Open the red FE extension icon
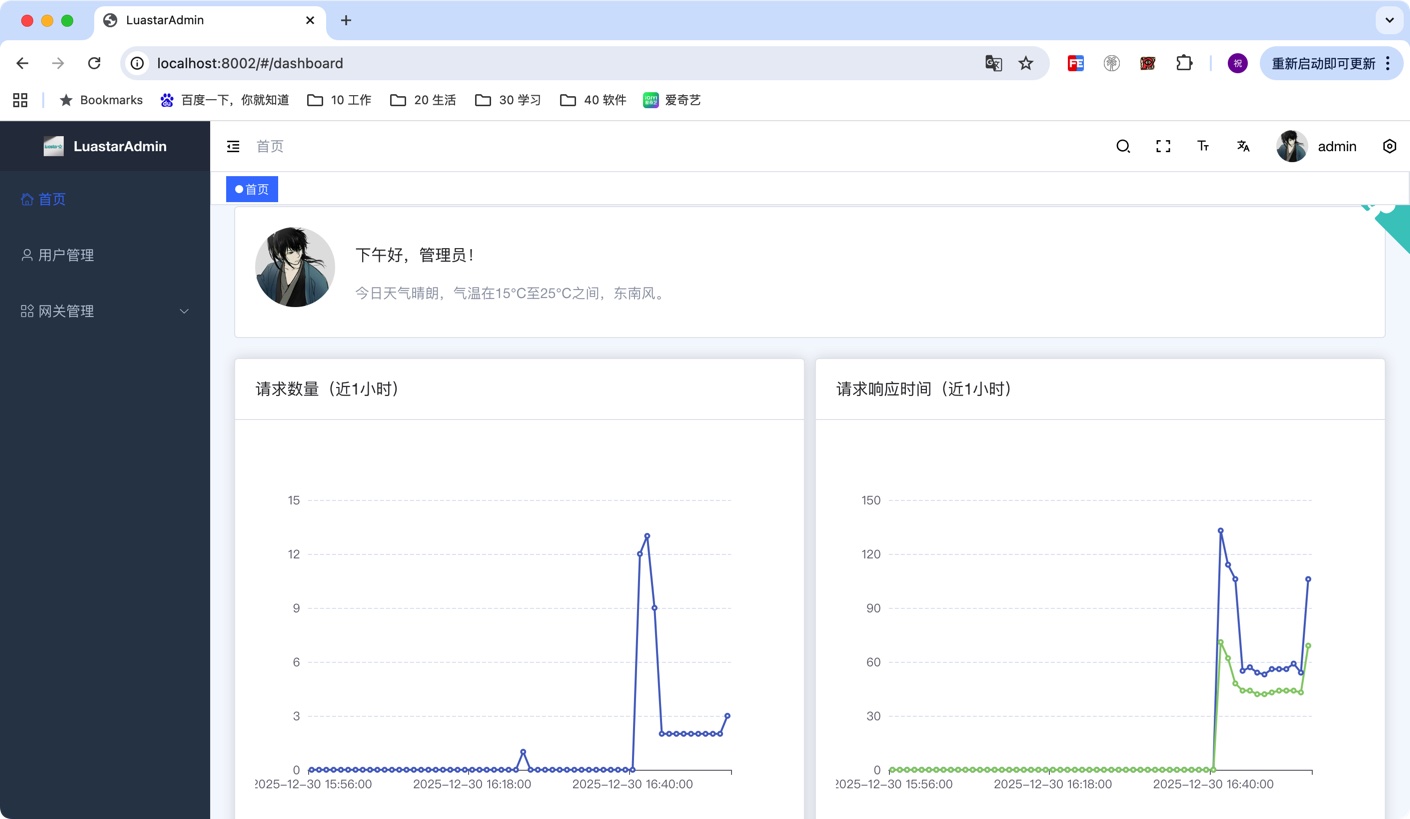Screen dimensions: 1410x819 (1076, 63)
